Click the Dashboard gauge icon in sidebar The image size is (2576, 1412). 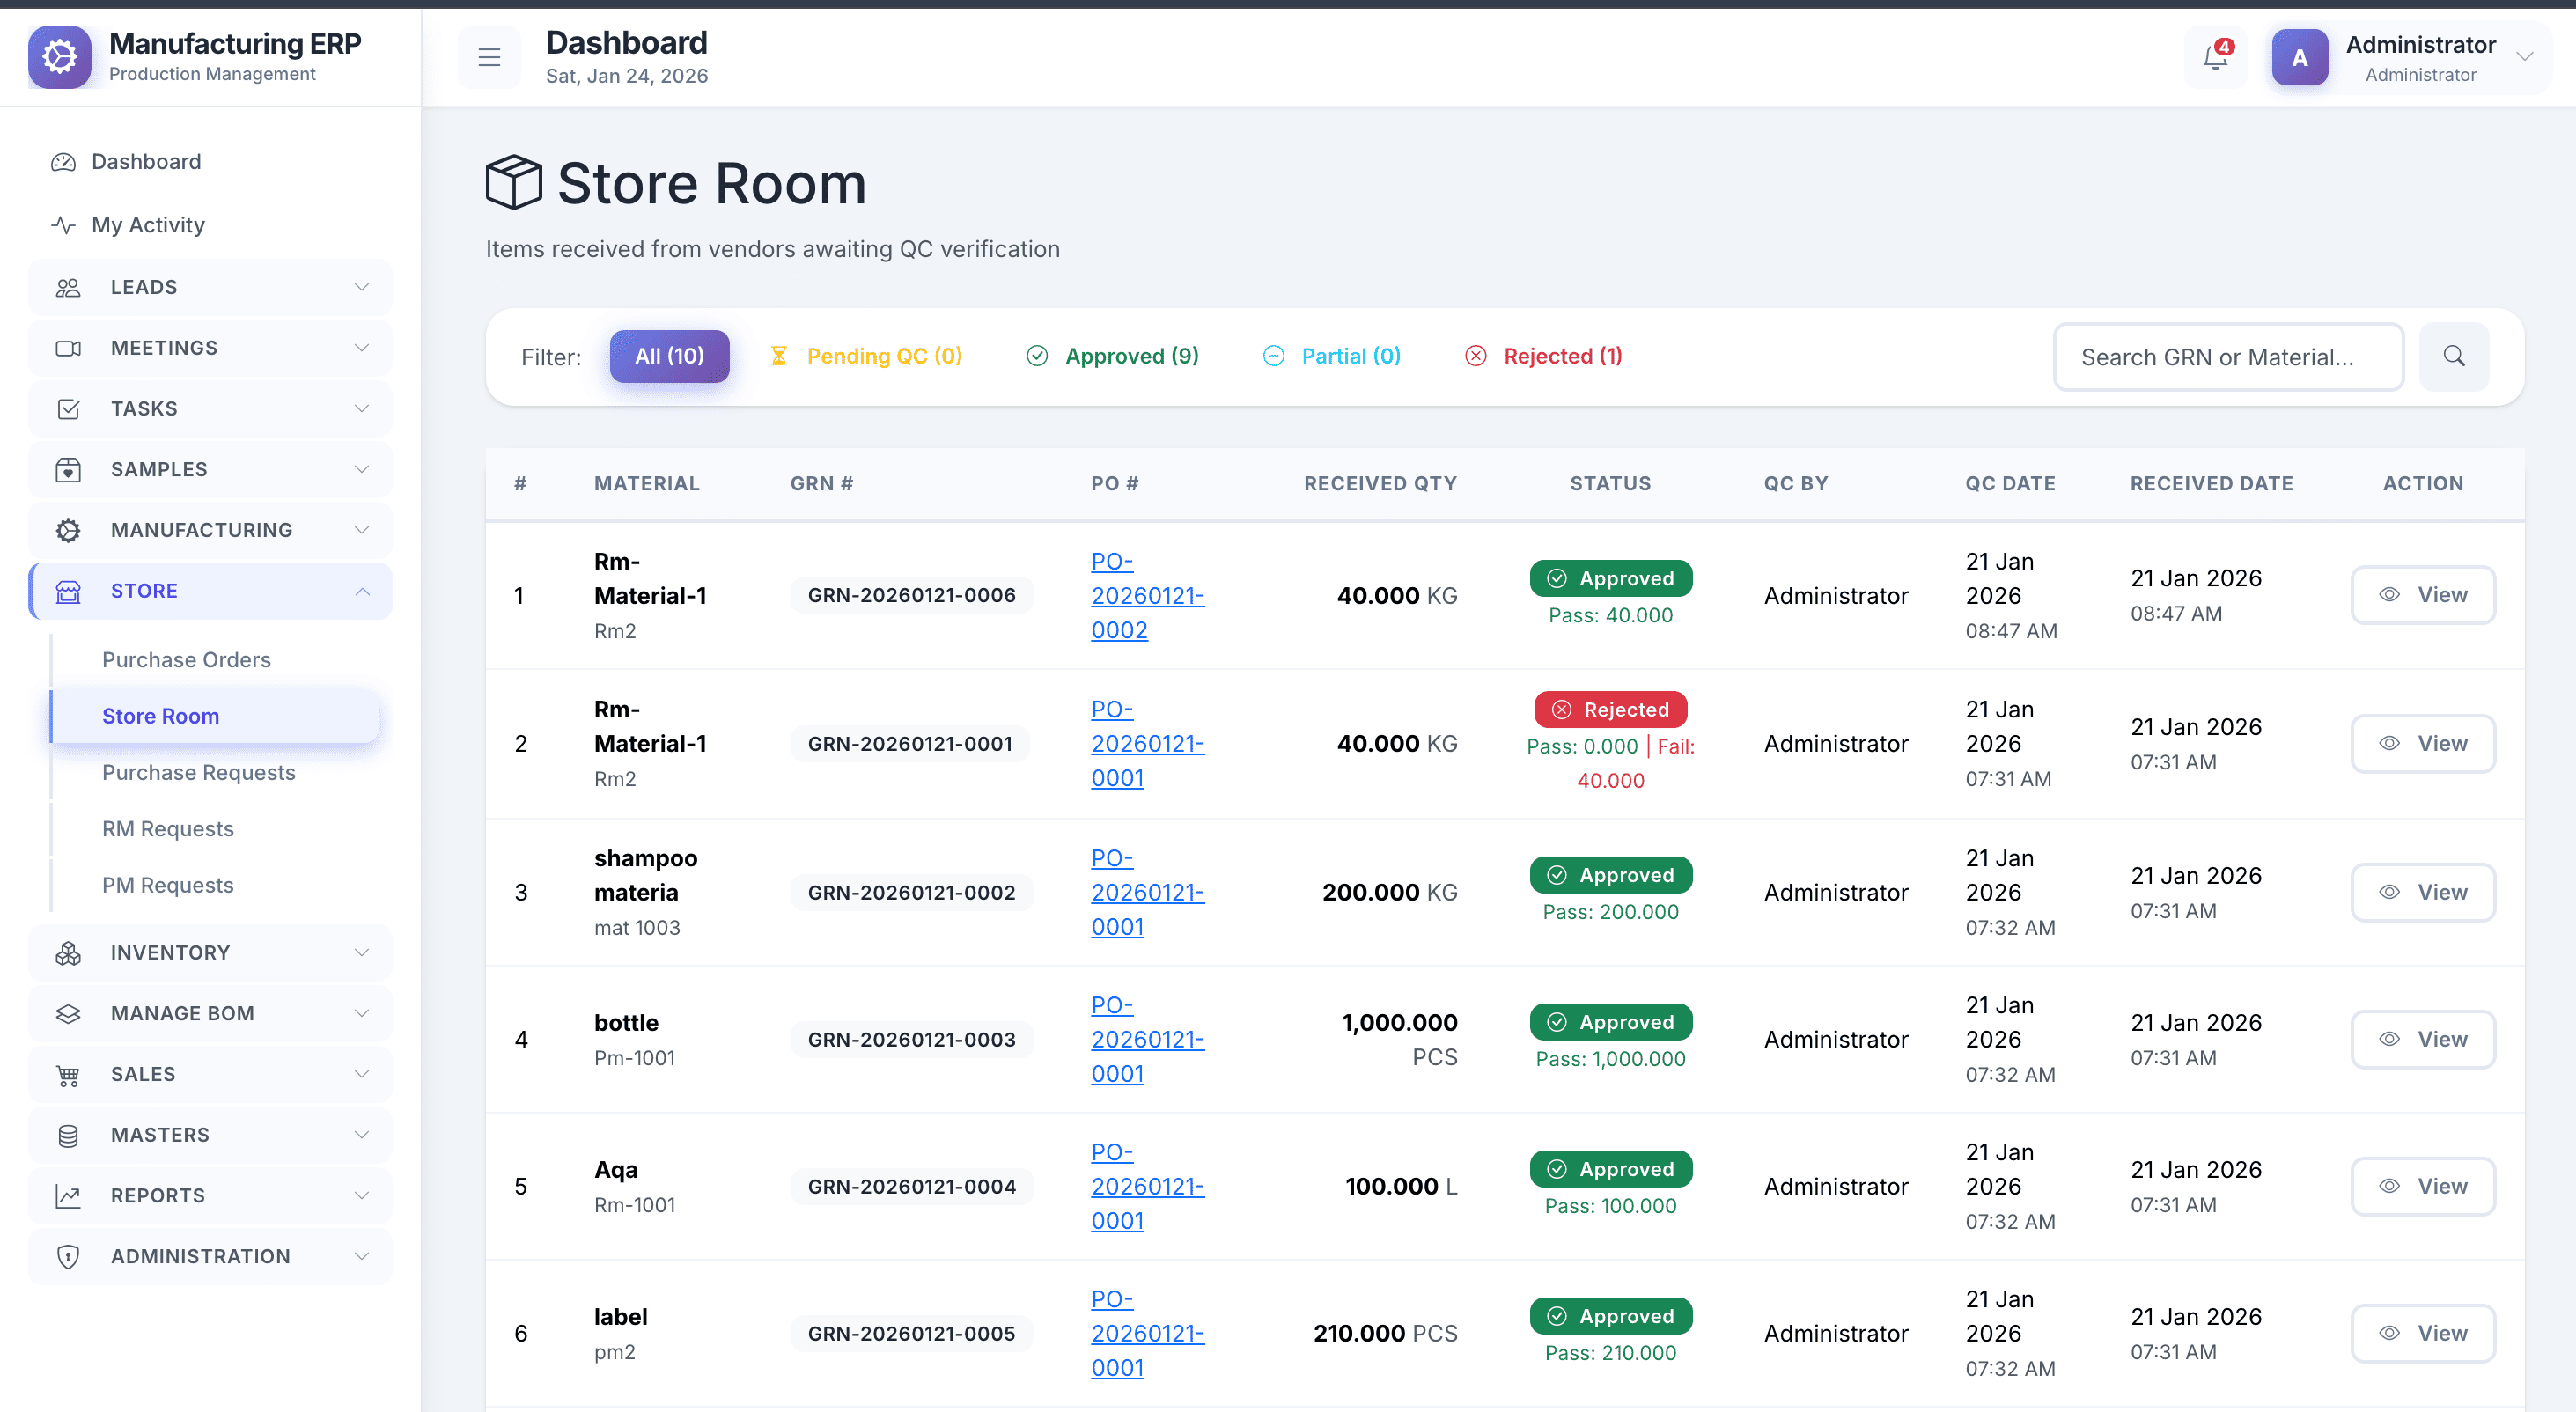pos(64,162)
